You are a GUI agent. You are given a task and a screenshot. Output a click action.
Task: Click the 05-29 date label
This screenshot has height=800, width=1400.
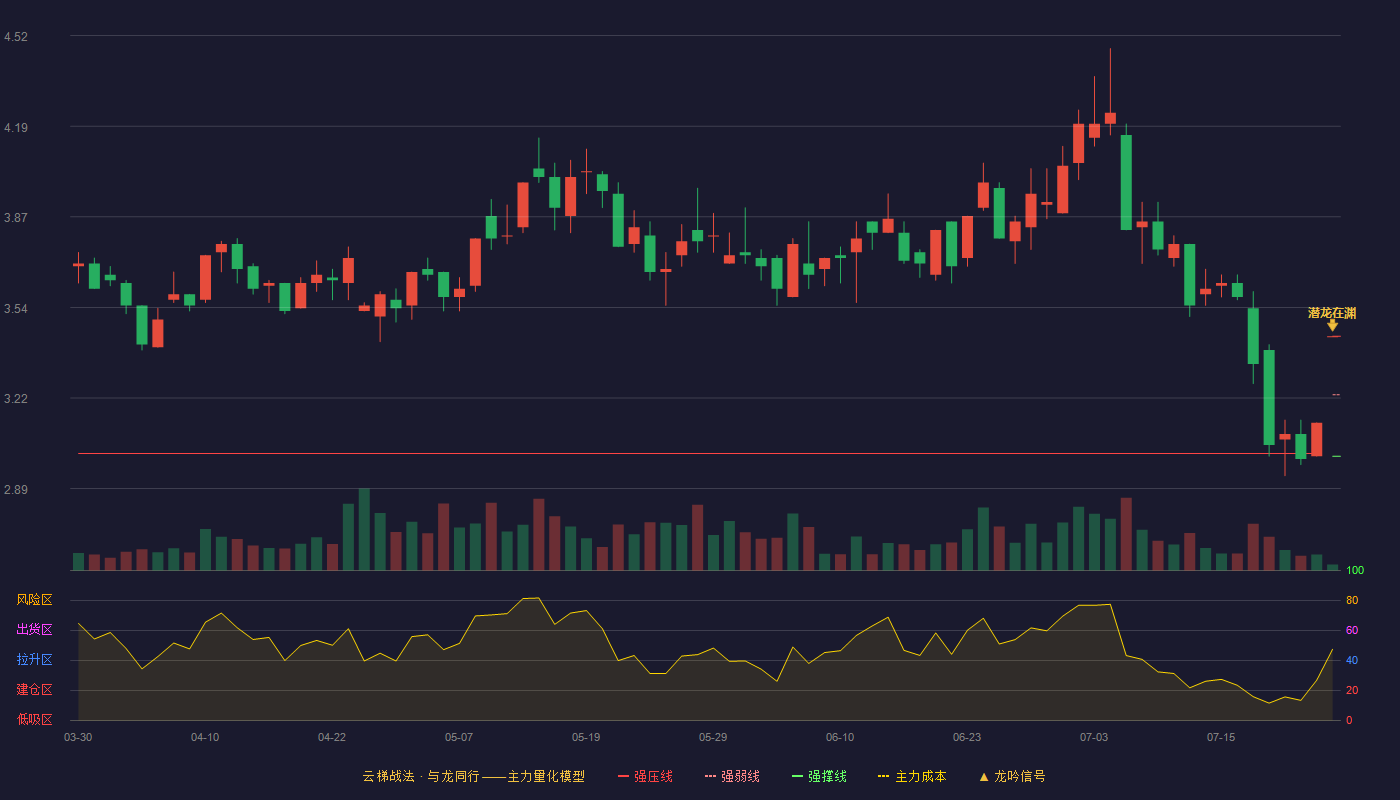point(713,737)
